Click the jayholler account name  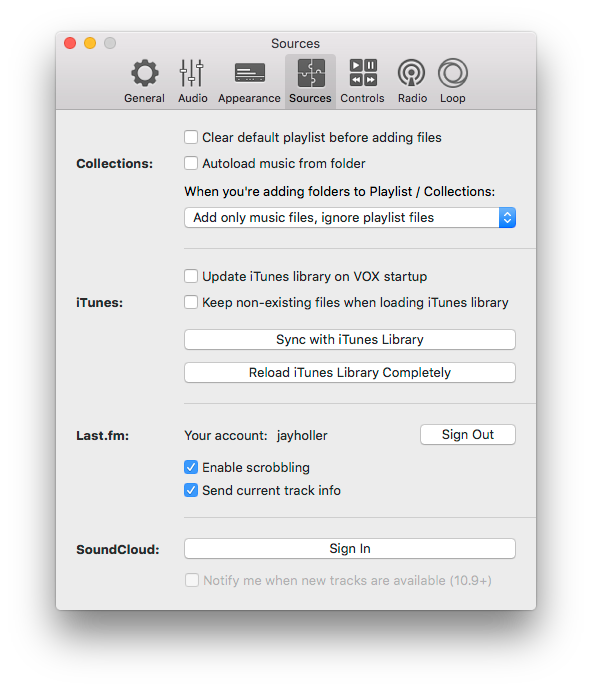[302, 436]
